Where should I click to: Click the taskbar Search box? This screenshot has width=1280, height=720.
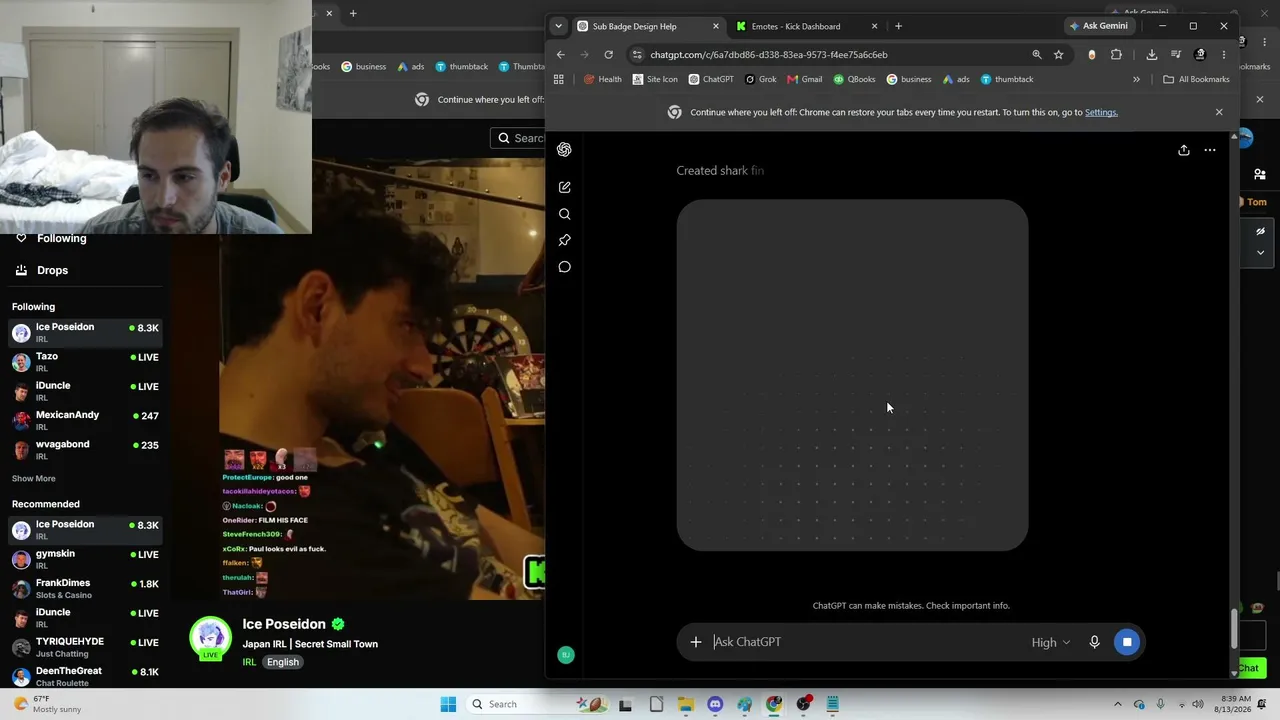538,704
